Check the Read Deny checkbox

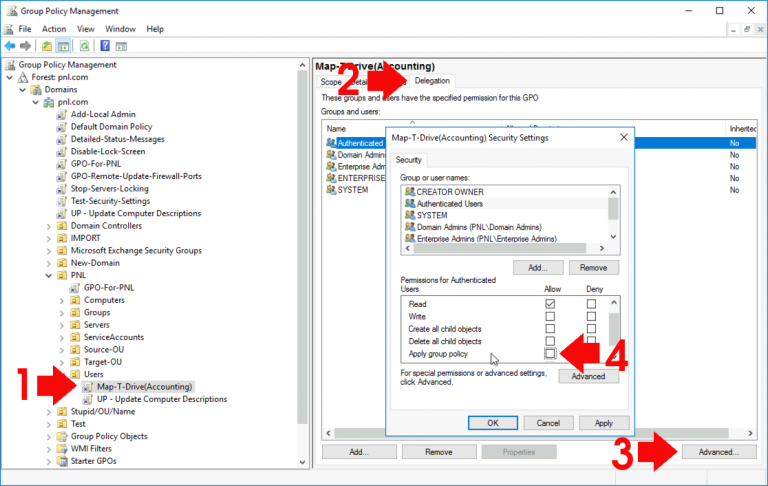(x=591, y=304)
